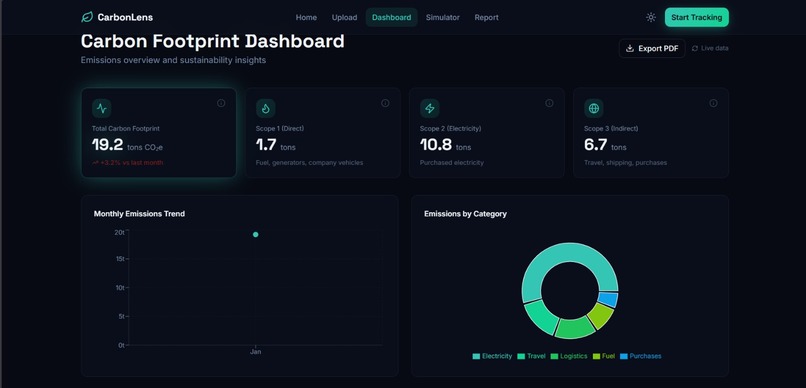Click the 20t axis label
Image resolution: width=806 pixels, height=388 pixels.
(x=119, y=232)
